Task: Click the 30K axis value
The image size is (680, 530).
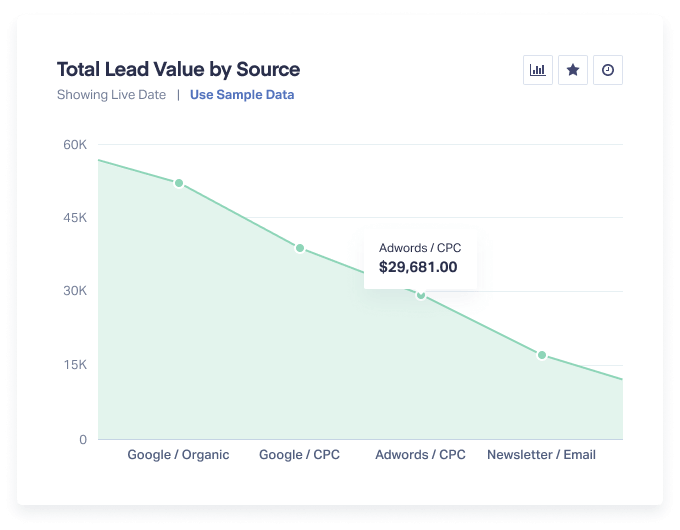Action: (75, 291)
